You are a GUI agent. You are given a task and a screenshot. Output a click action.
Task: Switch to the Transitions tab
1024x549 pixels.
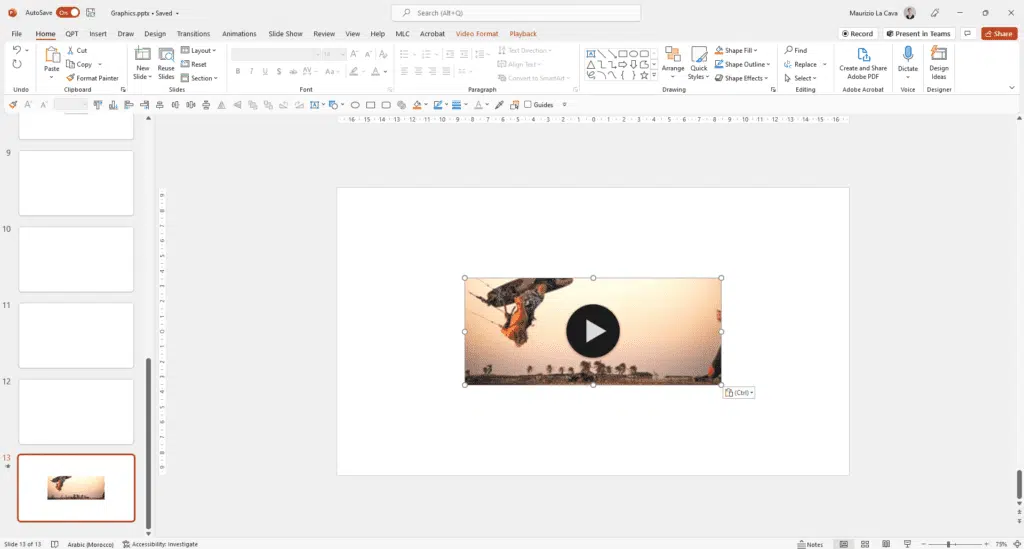pos(193,34)
